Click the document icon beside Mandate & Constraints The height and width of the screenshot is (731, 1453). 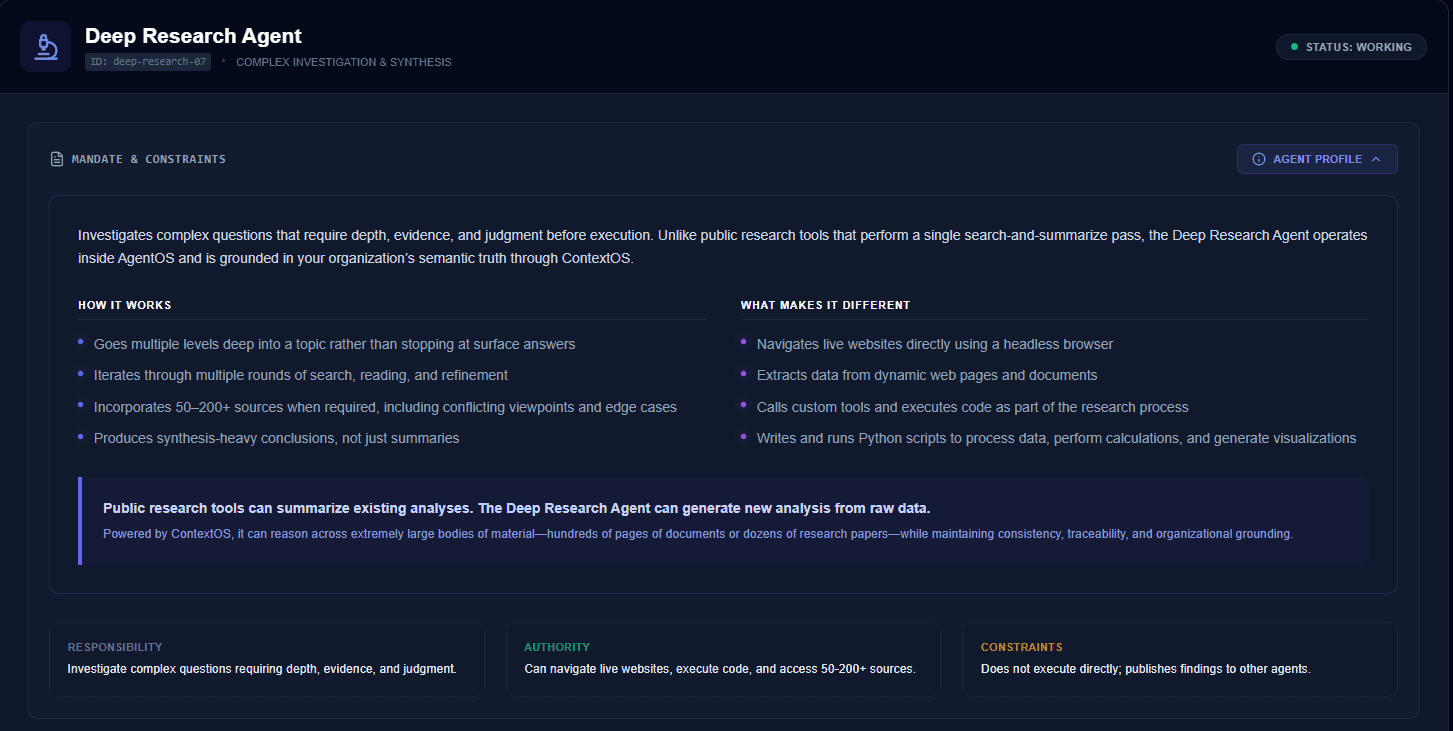57,159
